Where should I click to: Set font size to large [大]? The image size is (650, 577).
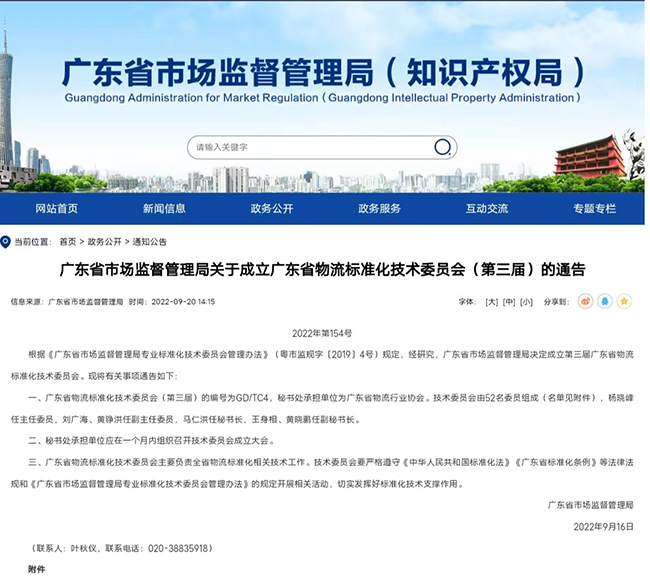pos(491,301)
